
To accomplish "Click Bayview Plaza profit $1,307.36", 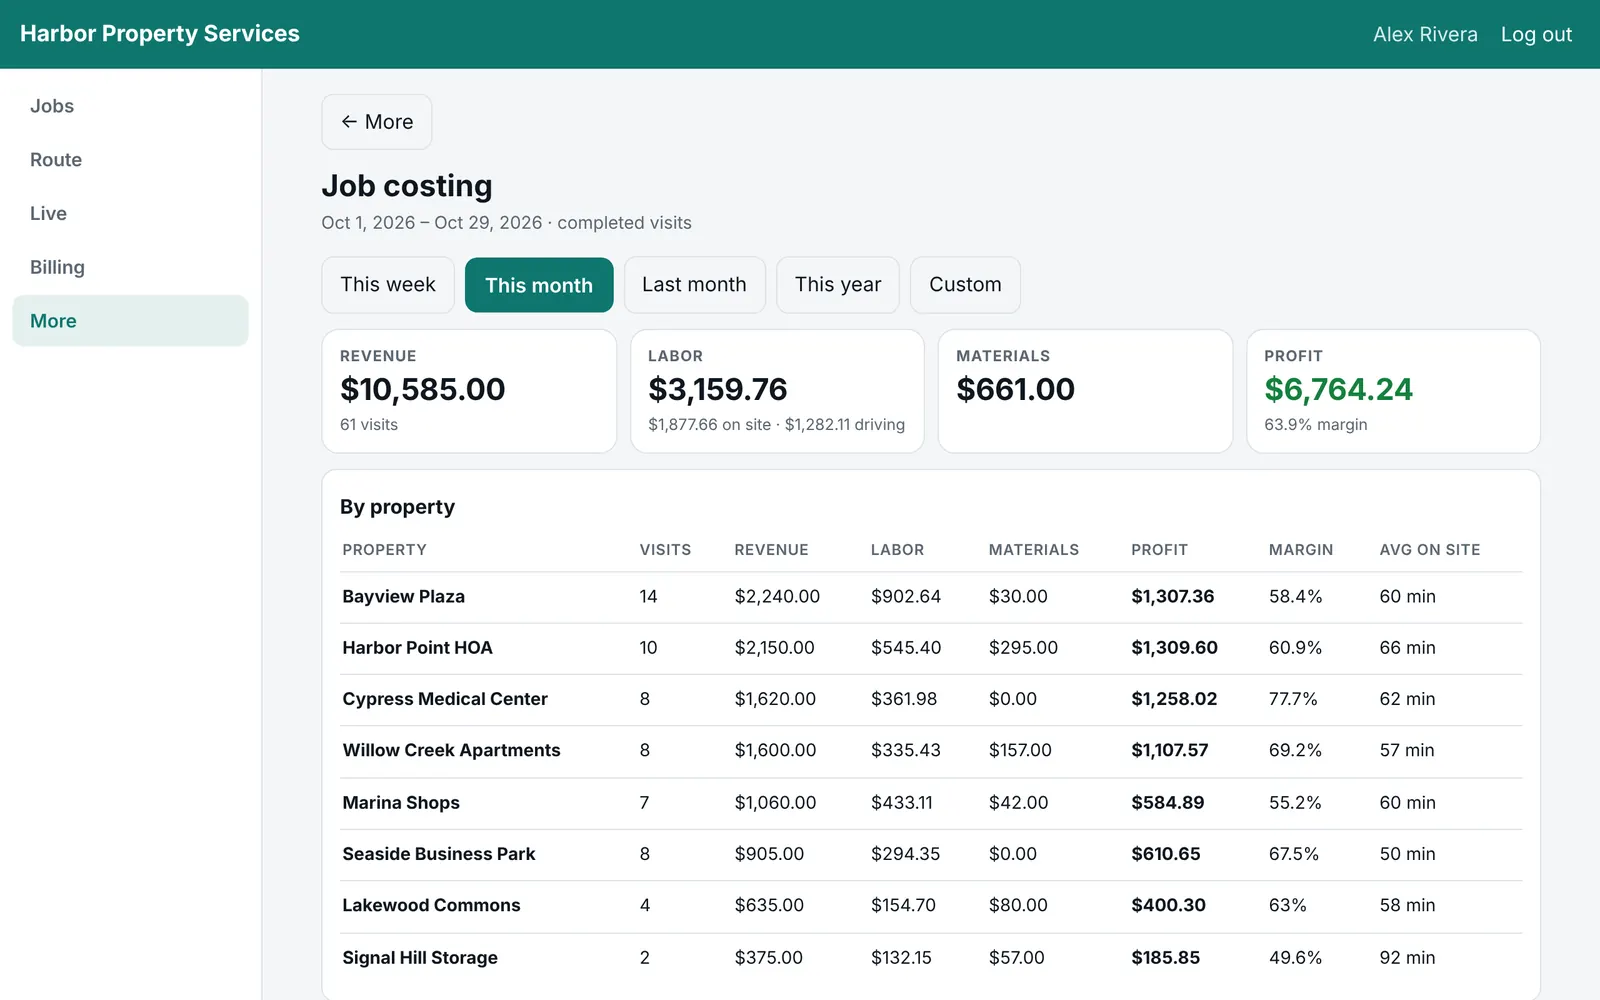I will tap(1172, 597).
